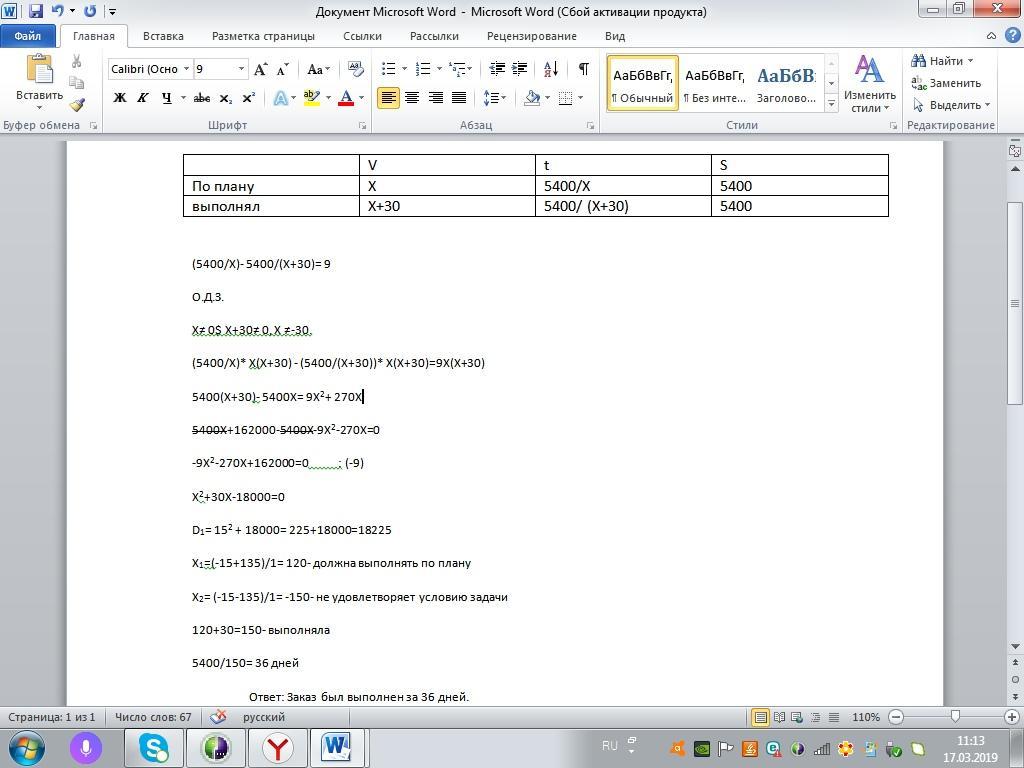Screen dimensions: 1024x768
Task: Click the Заменить button
Action: (x=946, y=83)
